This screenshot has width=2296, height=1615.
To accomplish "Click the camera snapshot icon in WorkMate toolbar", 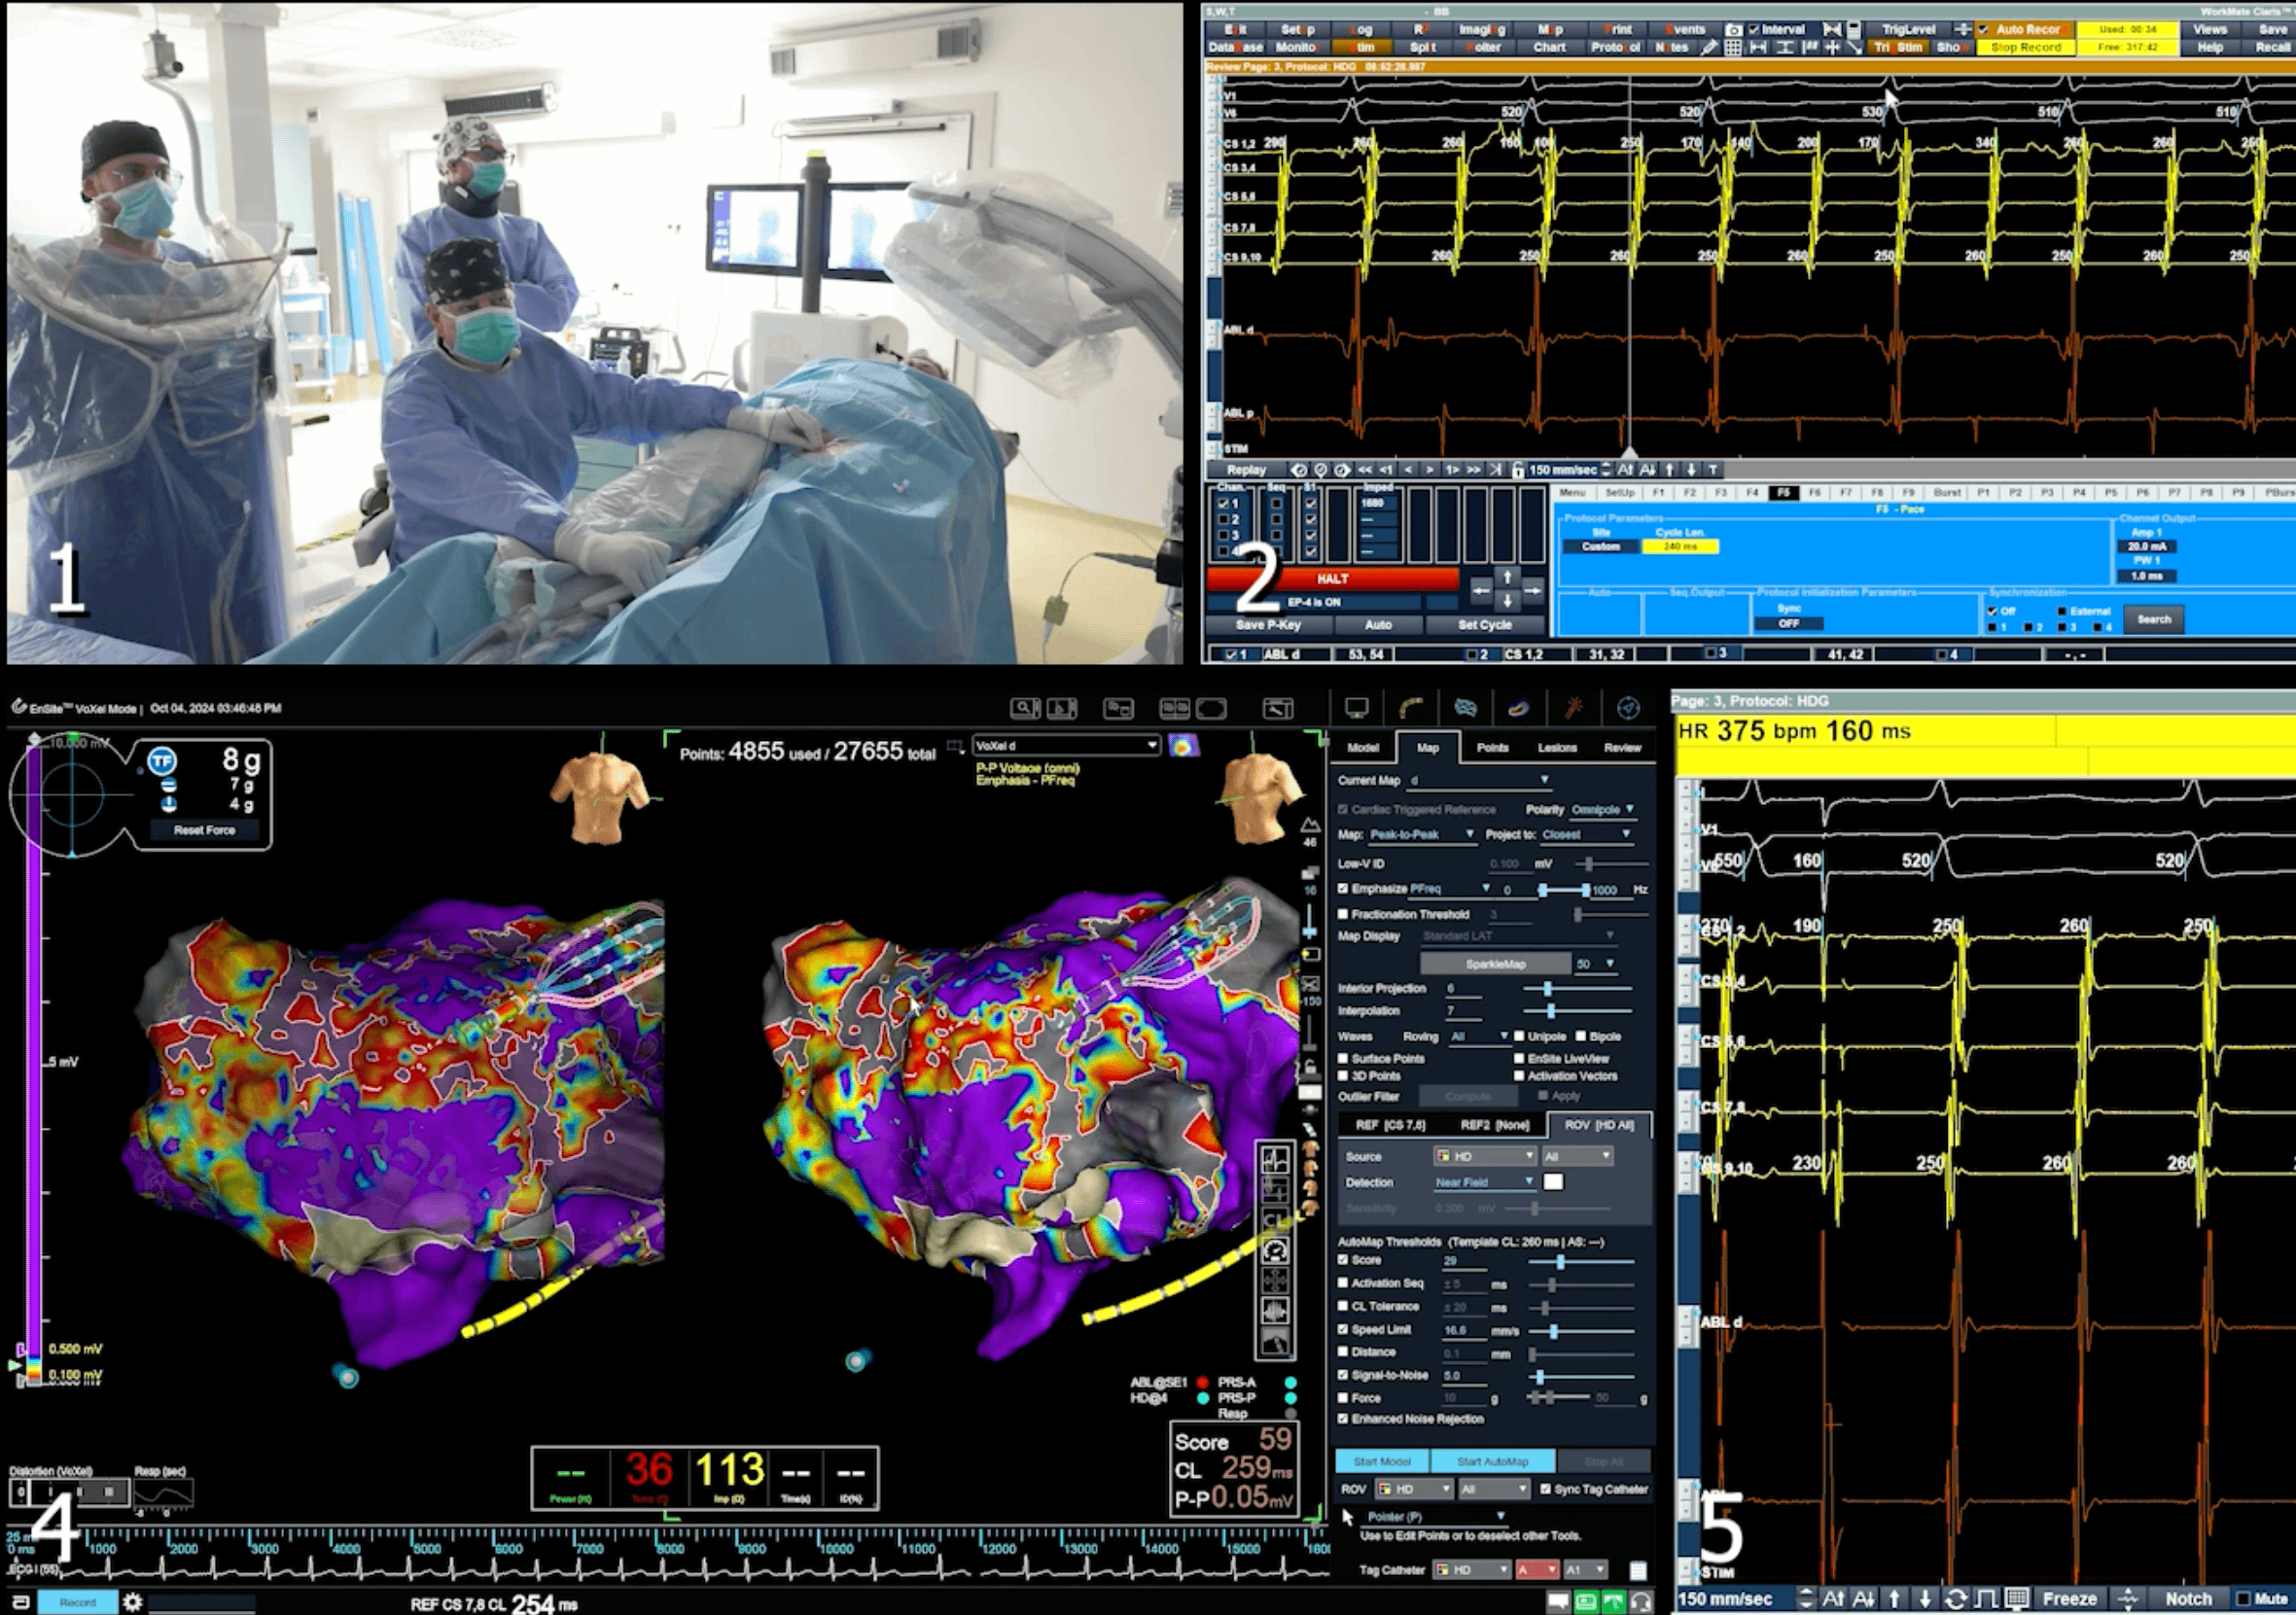I will 1734,30.
